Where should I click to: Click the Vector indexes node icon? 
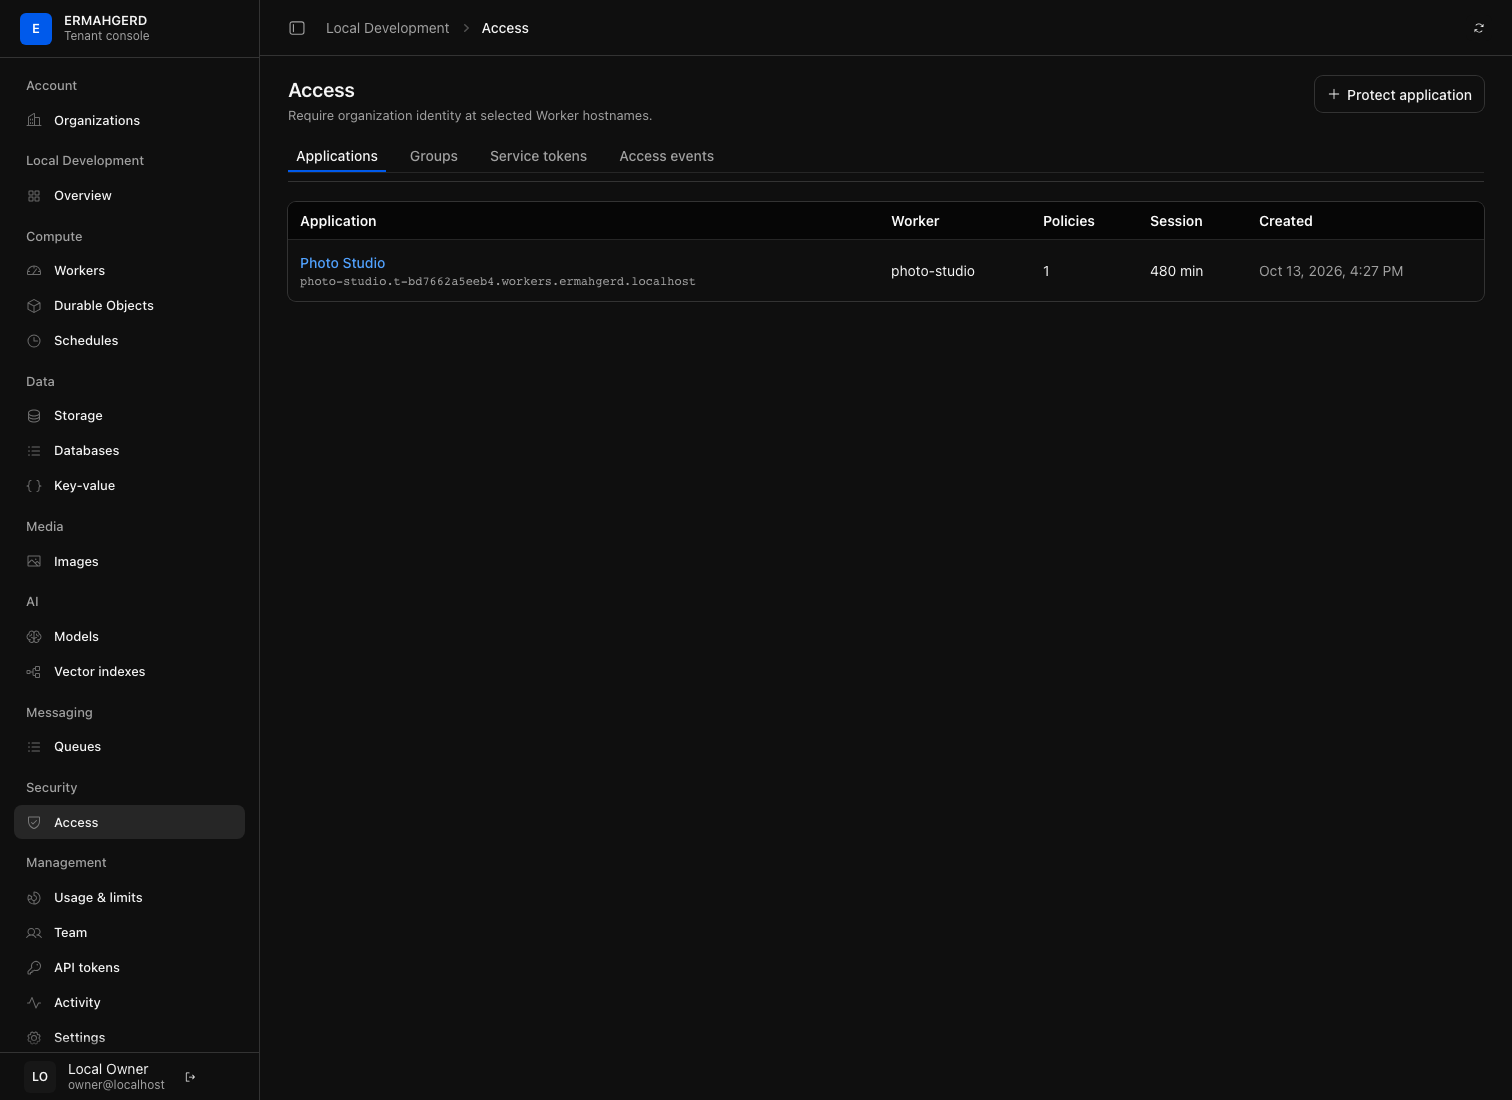tap(34, 672)
